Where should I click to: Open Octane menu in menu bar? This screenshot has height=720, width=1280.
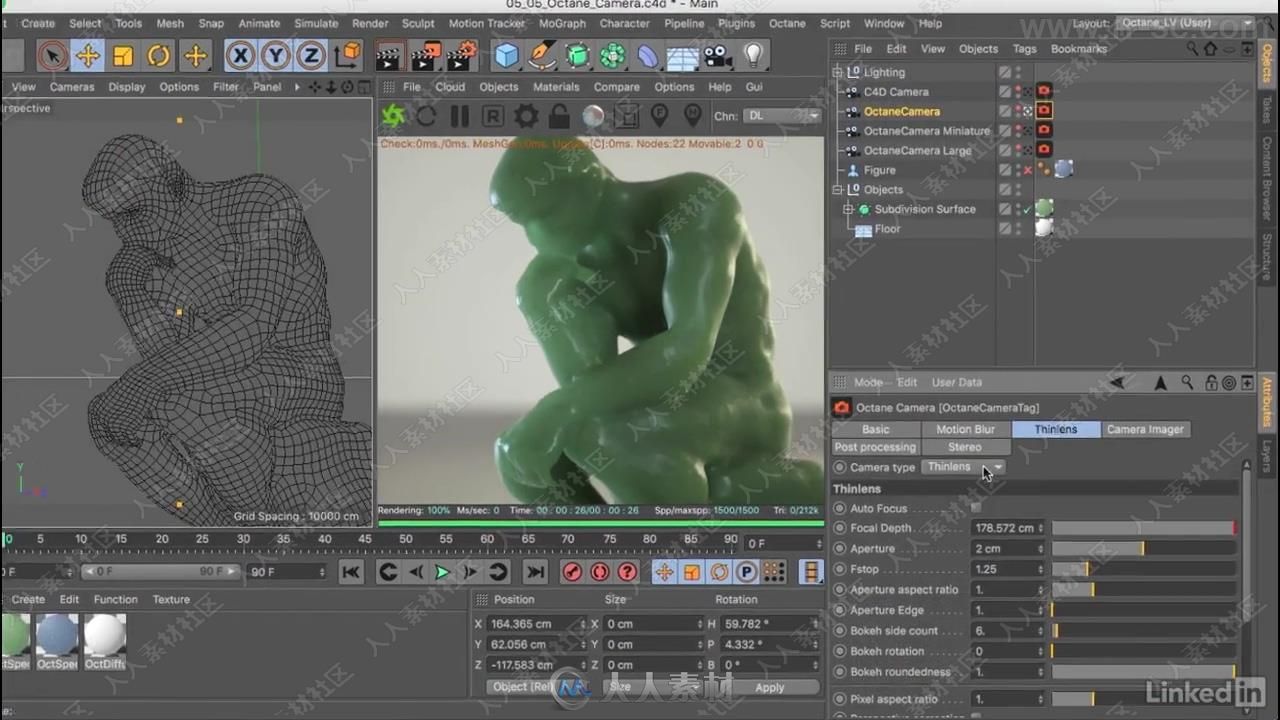(x=787, y=23)
